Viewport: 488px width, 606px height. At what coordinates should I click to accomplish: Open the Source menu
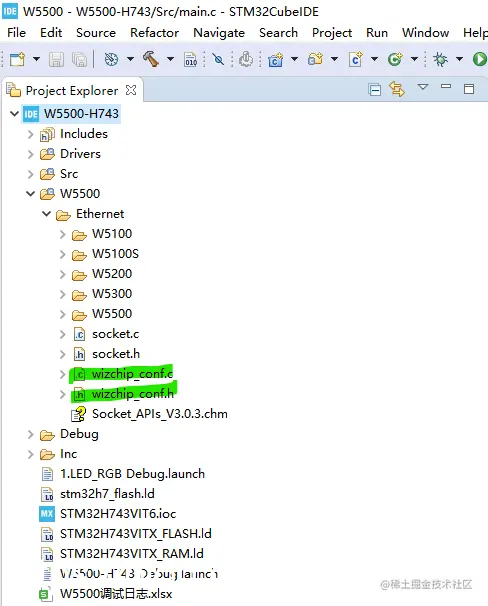click(x=96, y=33)
